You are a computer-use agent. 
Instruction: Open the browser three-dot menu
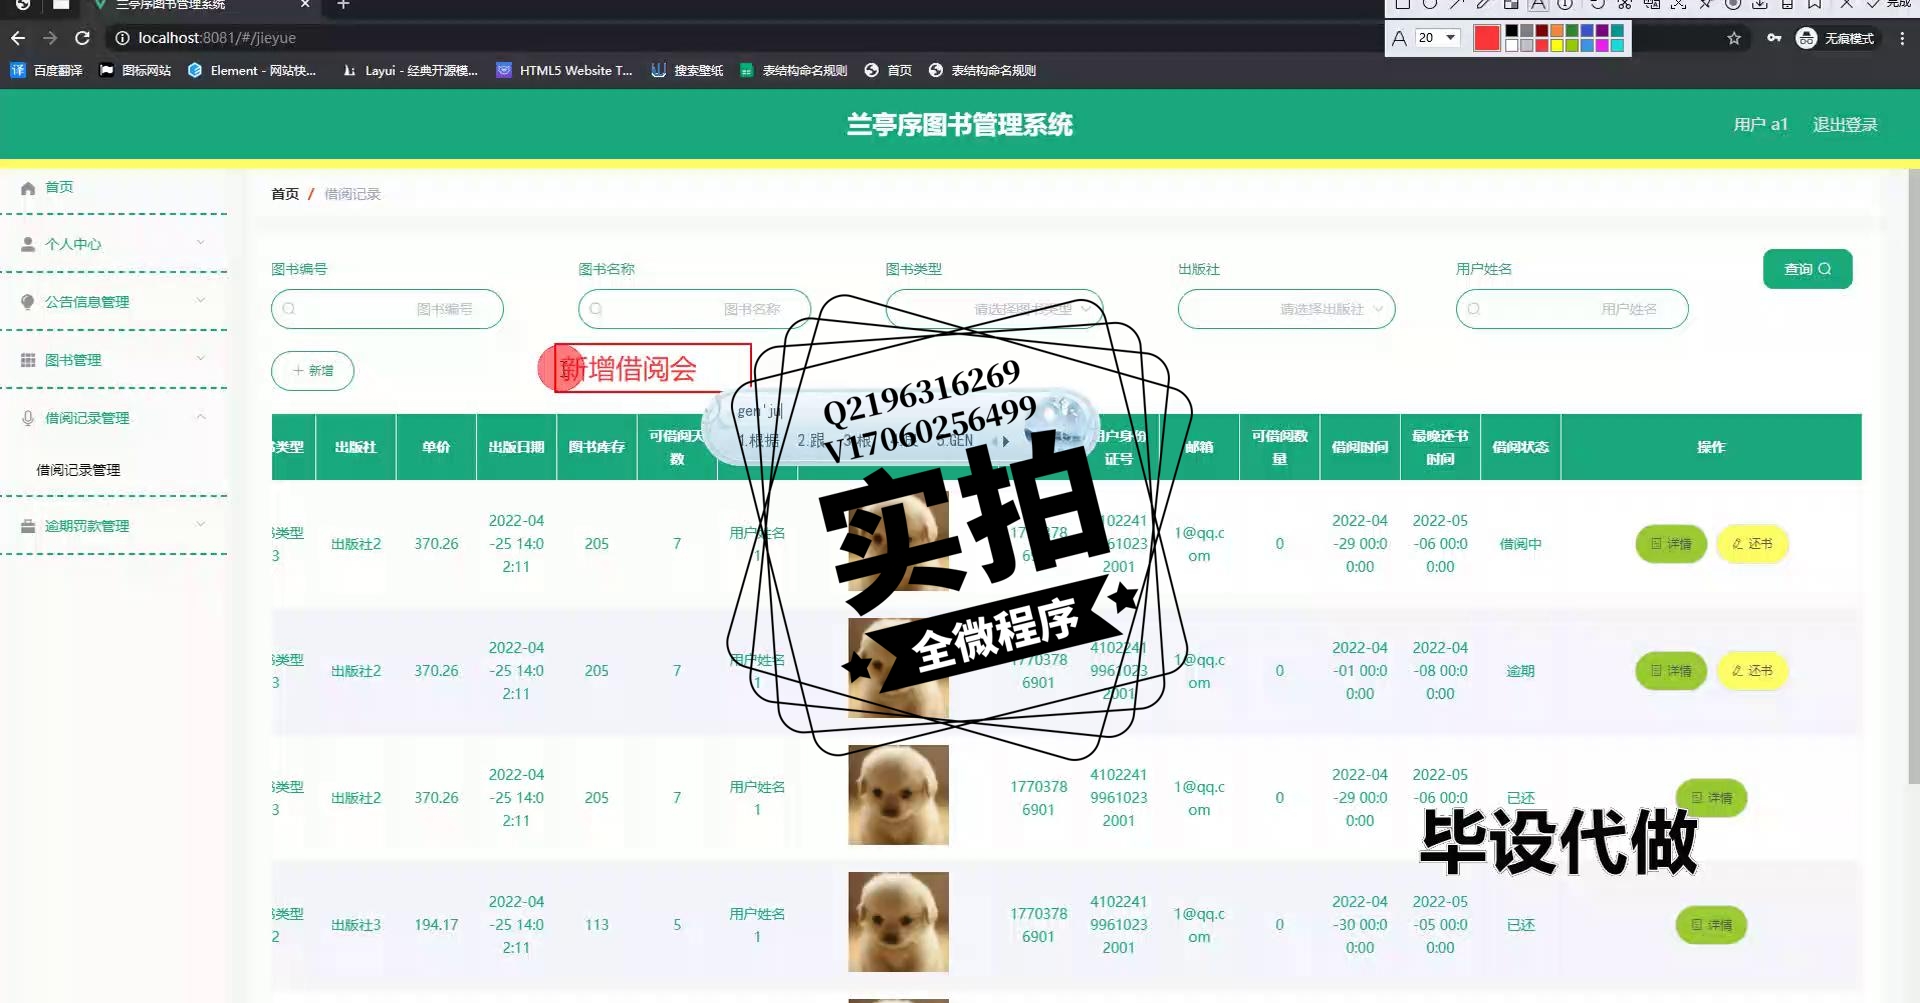tap(1902, 38)
